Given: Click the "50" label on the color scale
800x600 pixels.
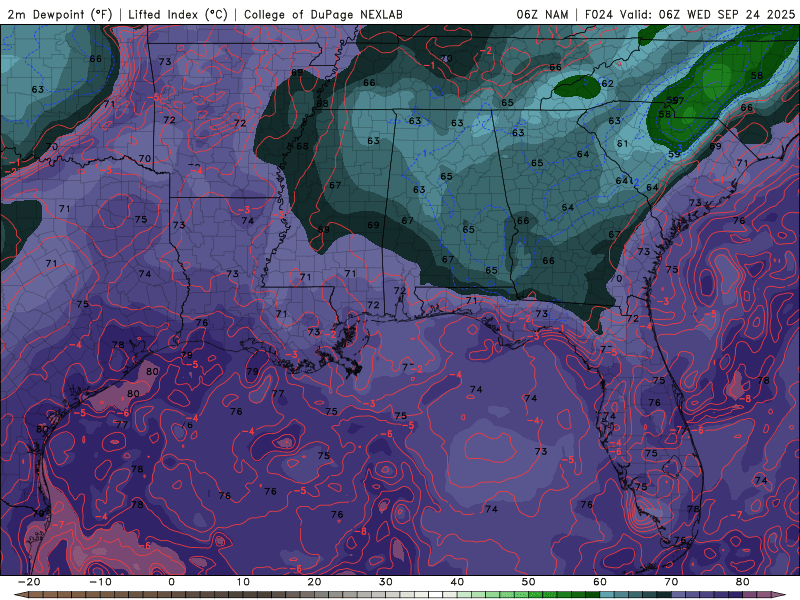Looking at the screenshot, I should tap(529, 582).
